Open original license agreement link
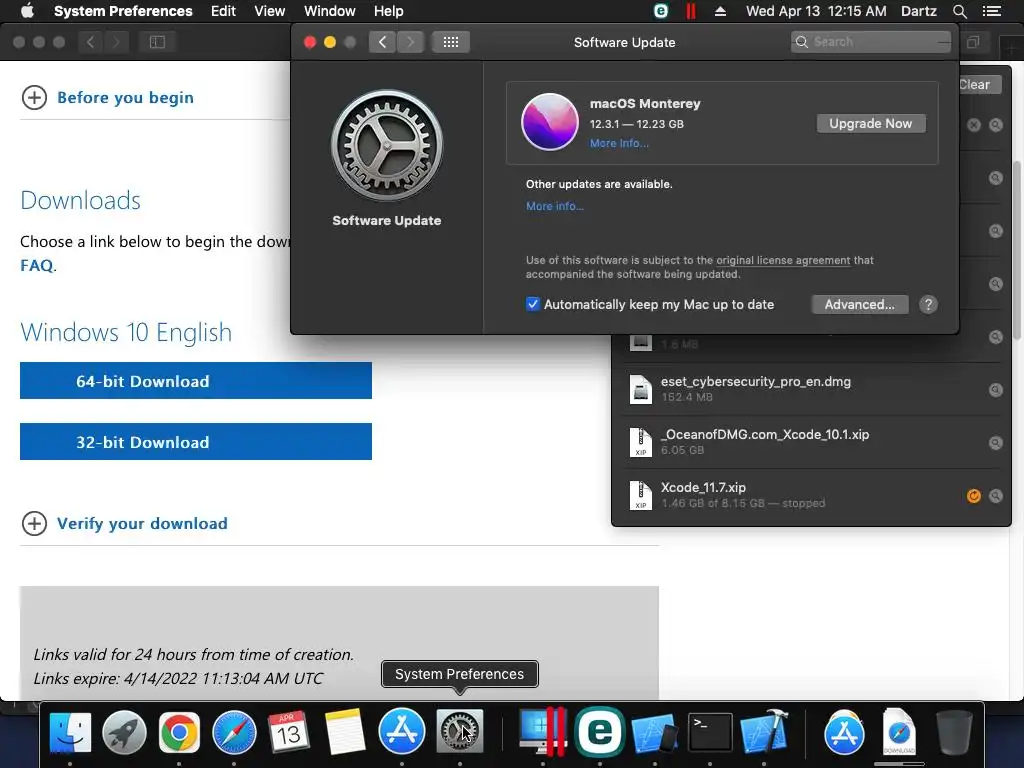 [x=783, y=260]
